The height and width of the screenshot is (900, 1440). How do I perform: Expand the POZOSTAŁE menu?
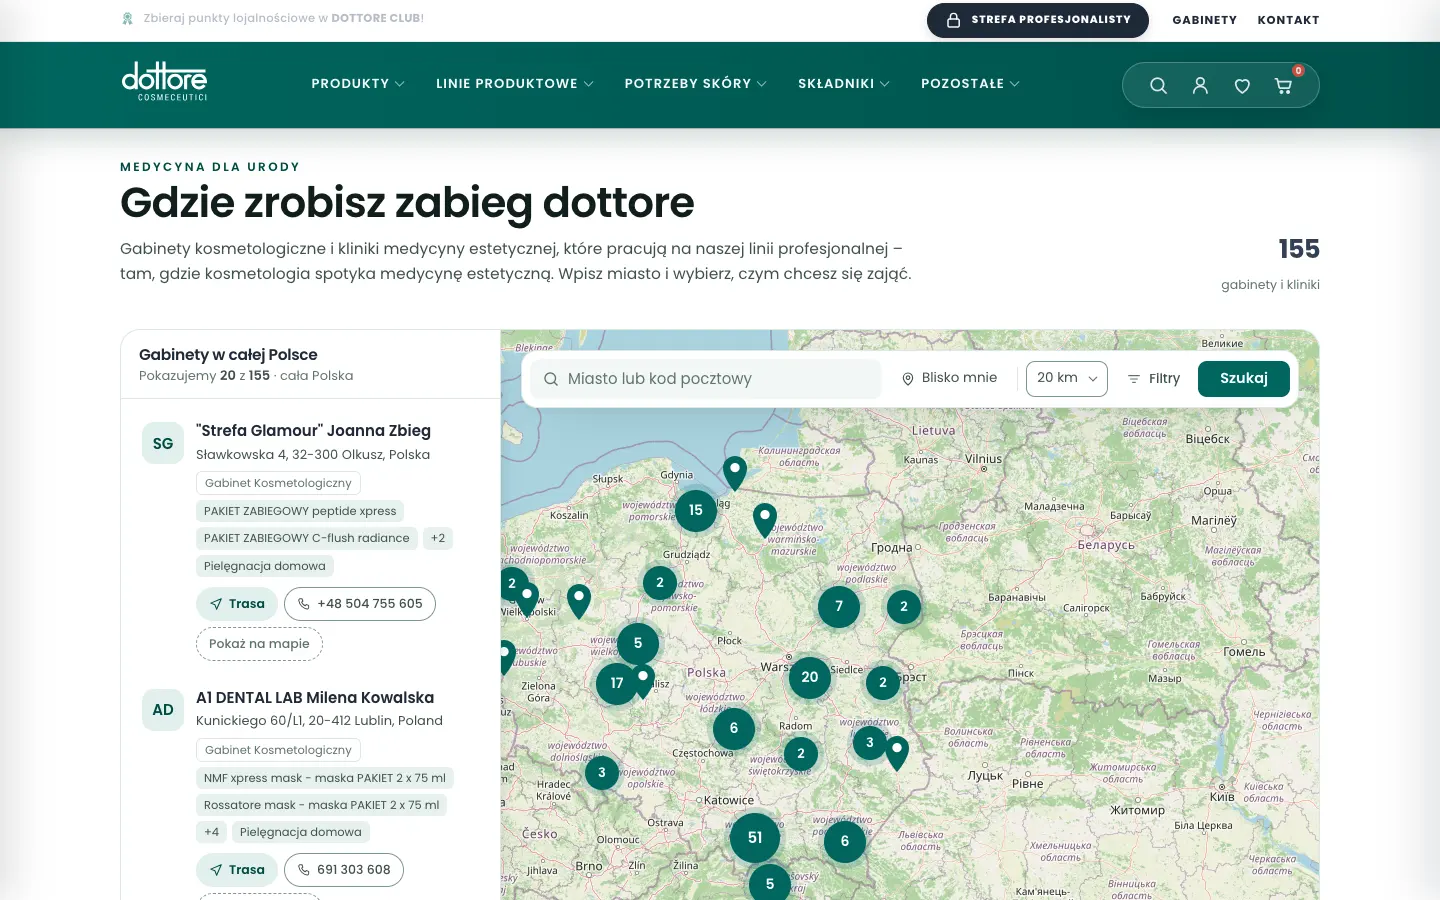click(971, 84)
